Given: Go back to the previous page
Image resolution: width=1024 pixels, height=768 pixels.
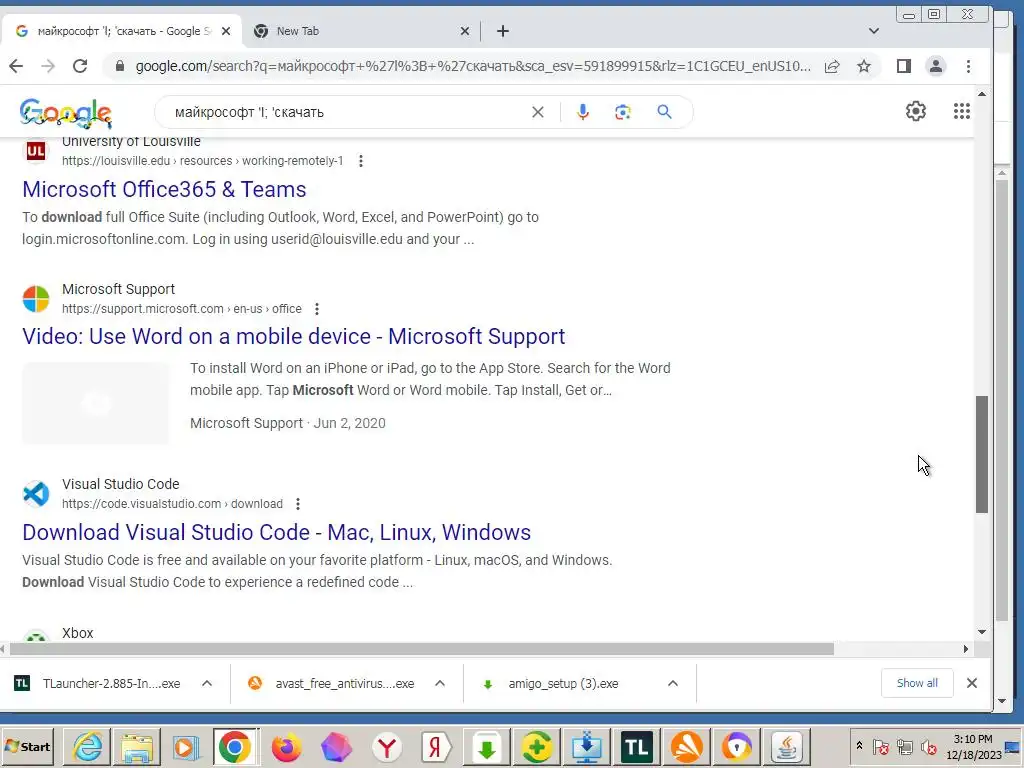Looking at the screenshot, I should [x=16, y=66].
